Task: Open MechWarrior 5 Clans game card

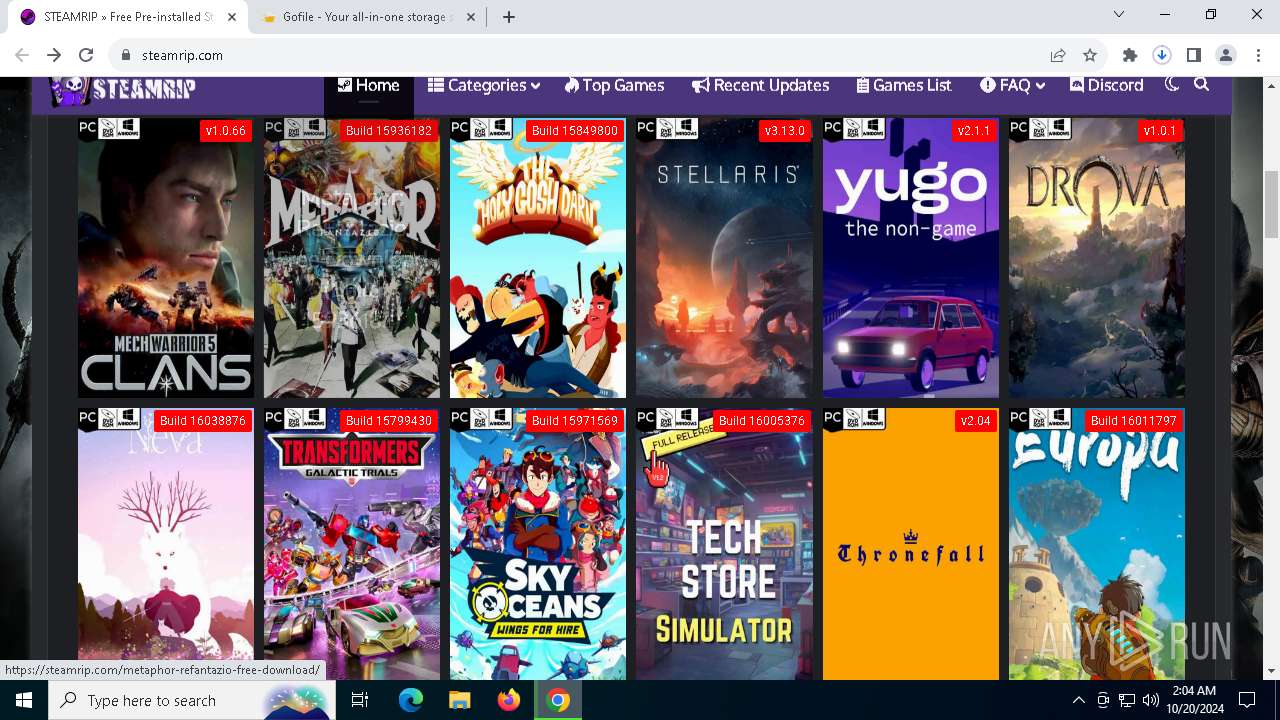Action: (166, 258)
